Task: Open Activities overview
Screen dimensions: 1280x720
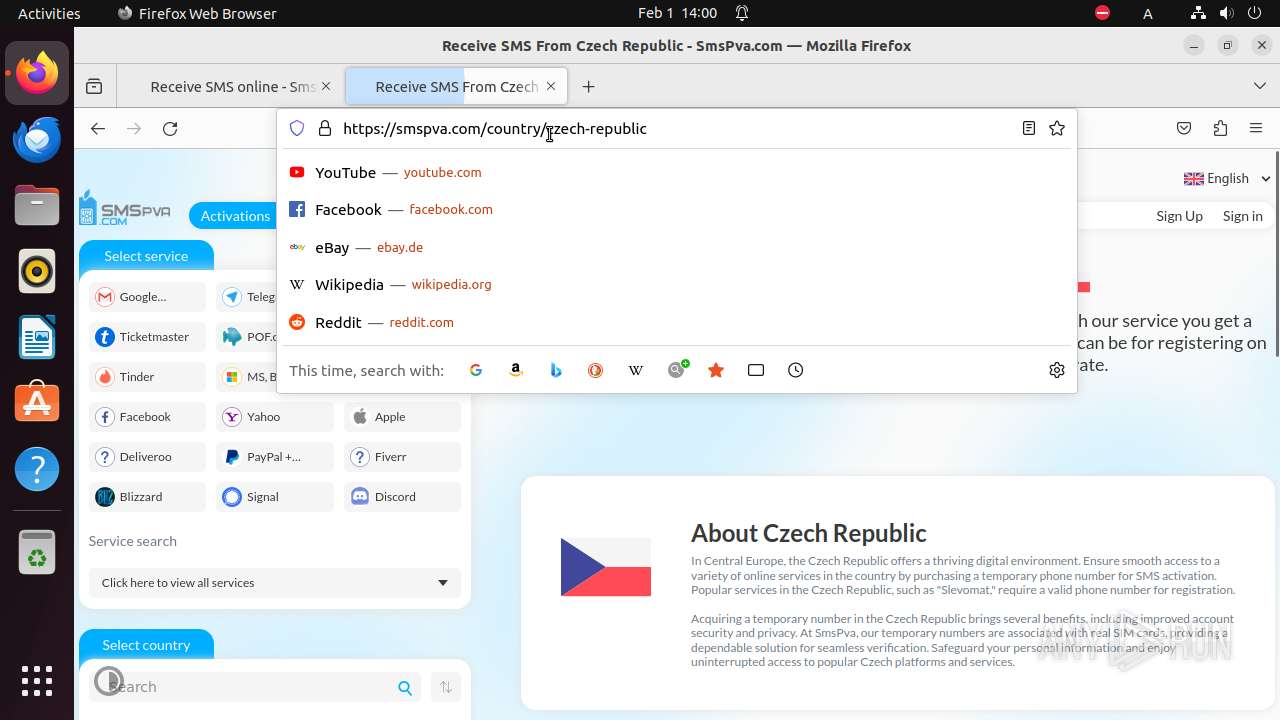Action: [49, 13]
